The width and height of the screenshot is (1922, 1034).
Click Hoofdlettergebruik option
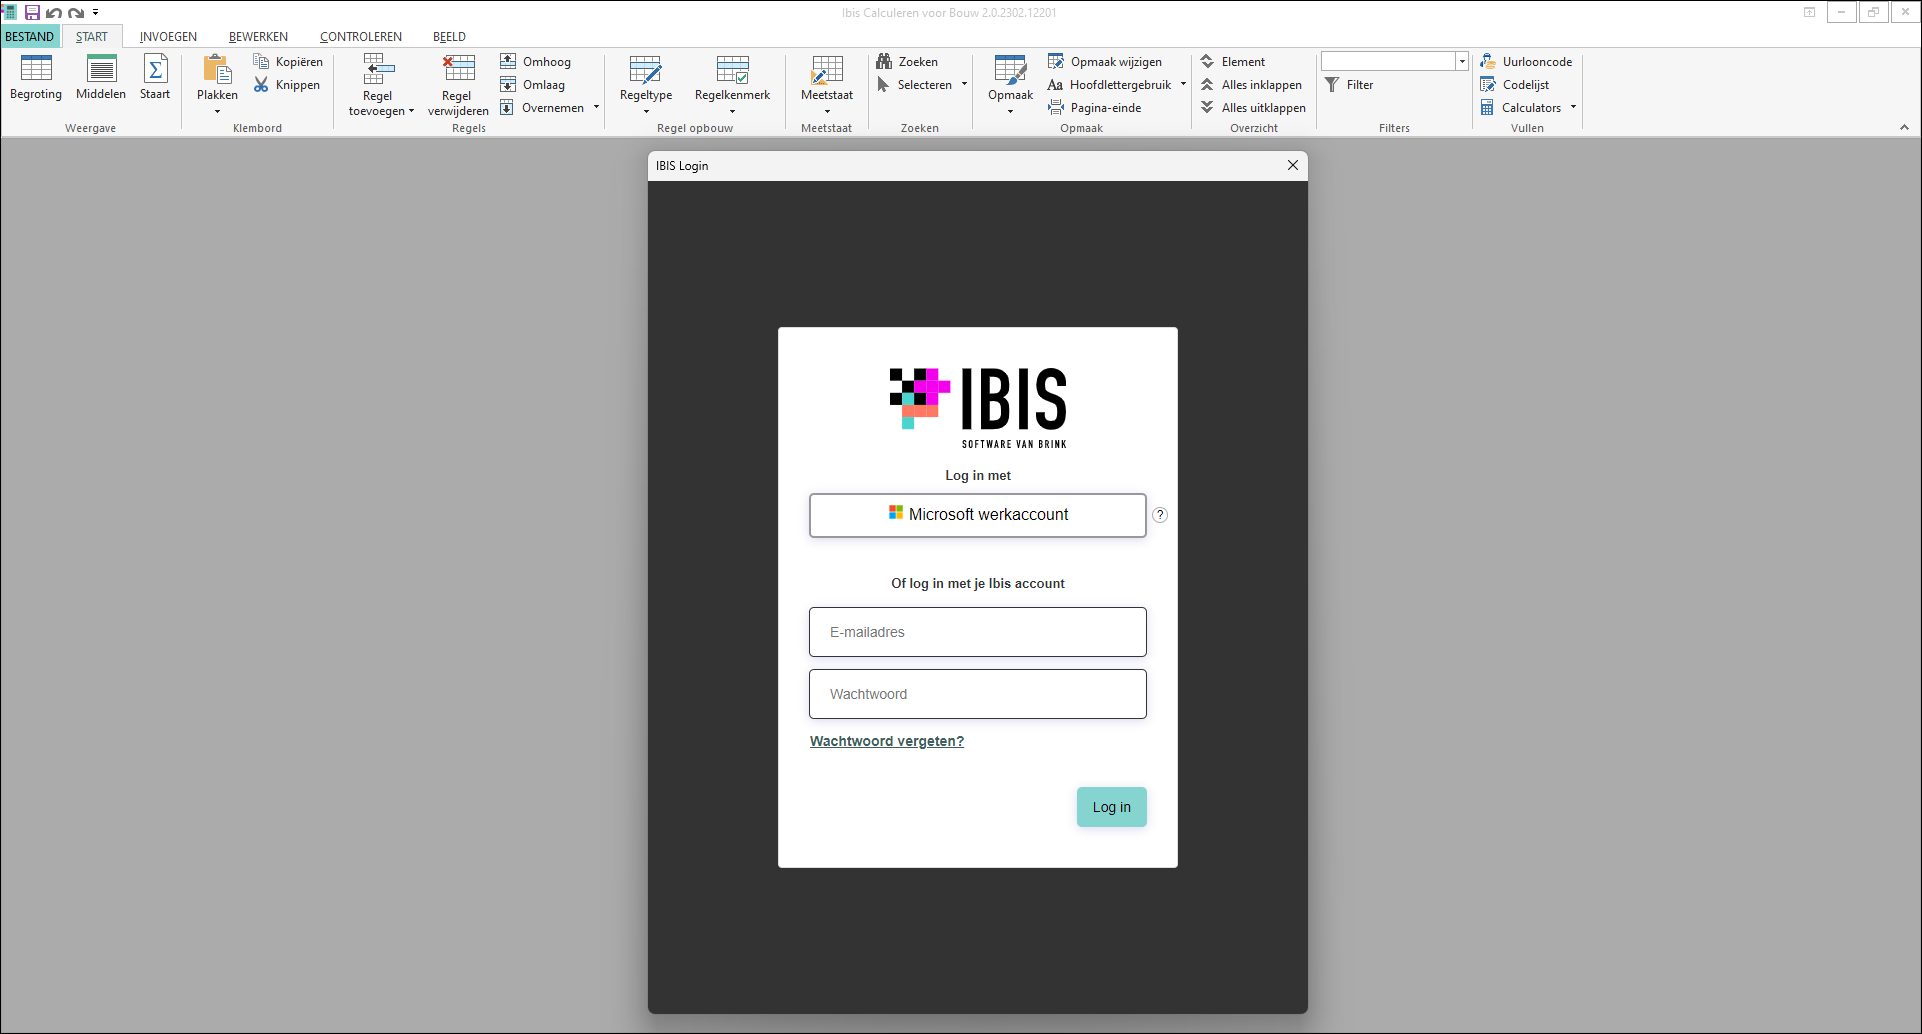tap(1110, 85)
